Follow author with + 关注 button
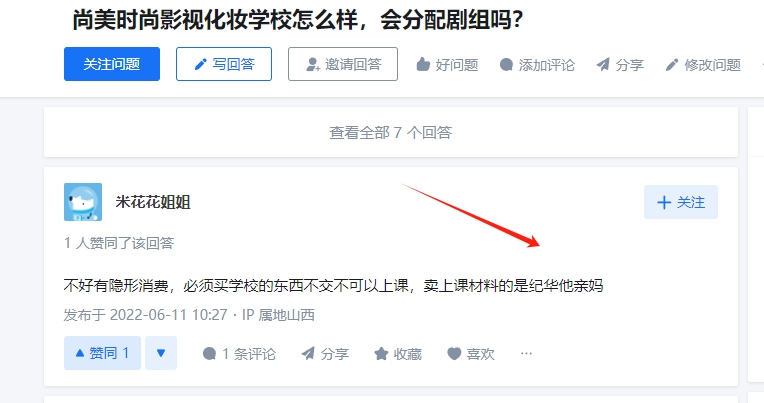764x403 pixels. 681,202
